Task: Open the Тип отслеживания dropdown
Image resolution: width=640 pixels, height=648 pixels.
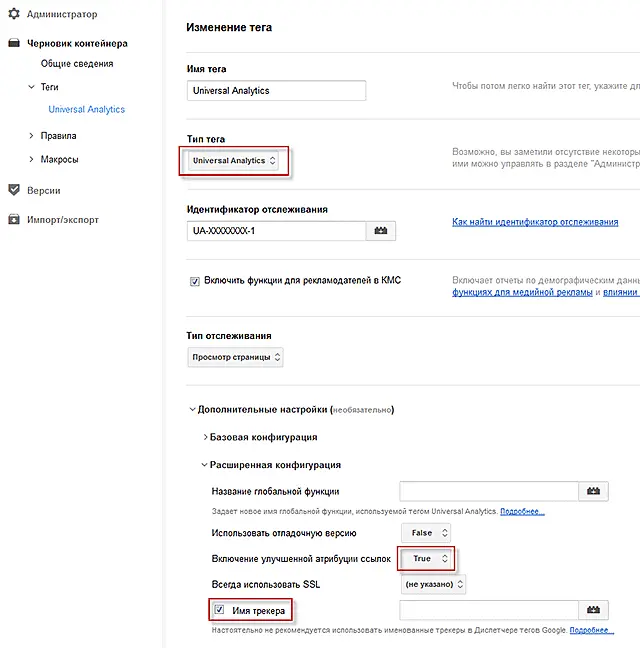Action: [236, 357]
